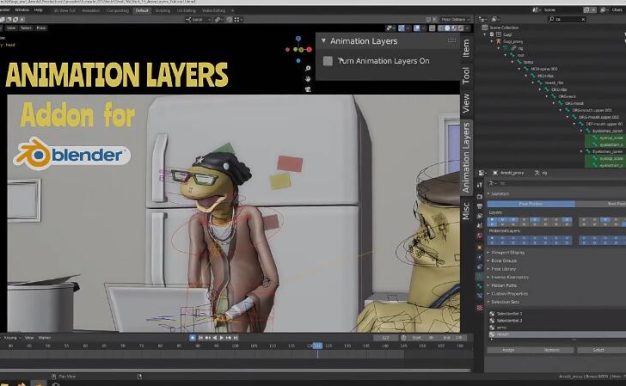Image resolution: width=626 pixels, height=386 pixels.
Task: Open the Object Data armature tab icon
Action: click(479, 276)
